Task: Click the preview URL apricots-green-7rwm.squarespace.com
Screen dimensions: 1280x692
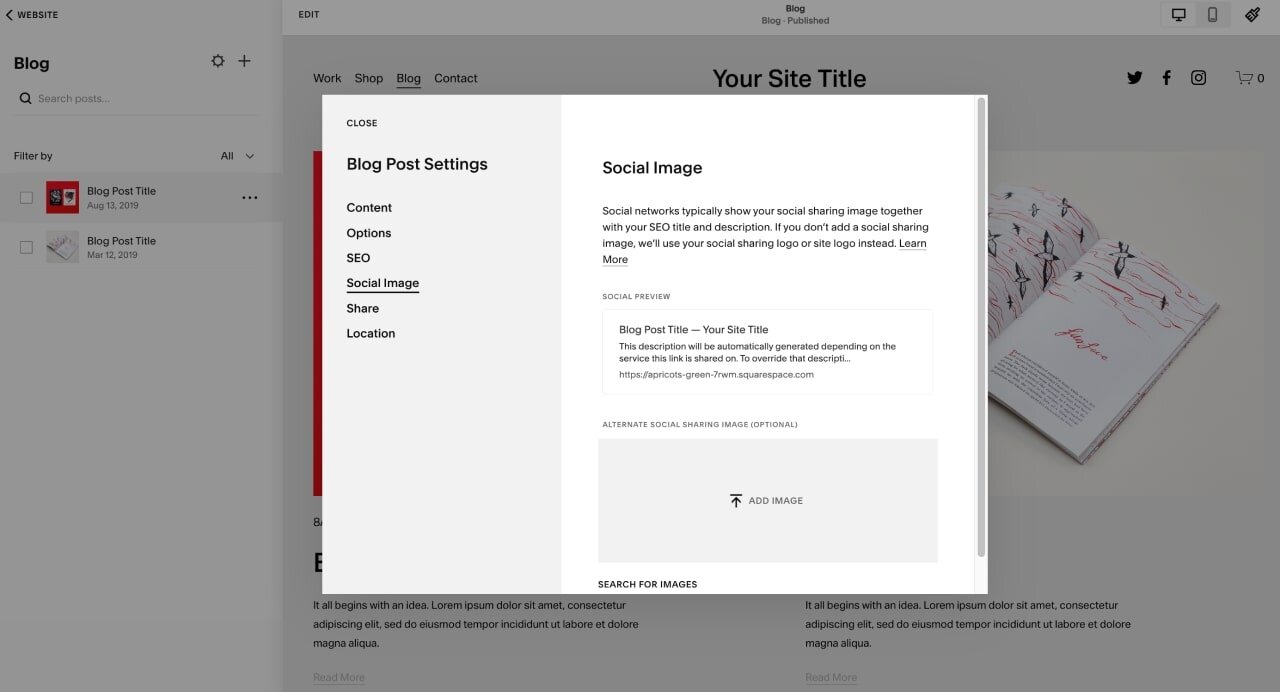Action: [x=716, y=375]
